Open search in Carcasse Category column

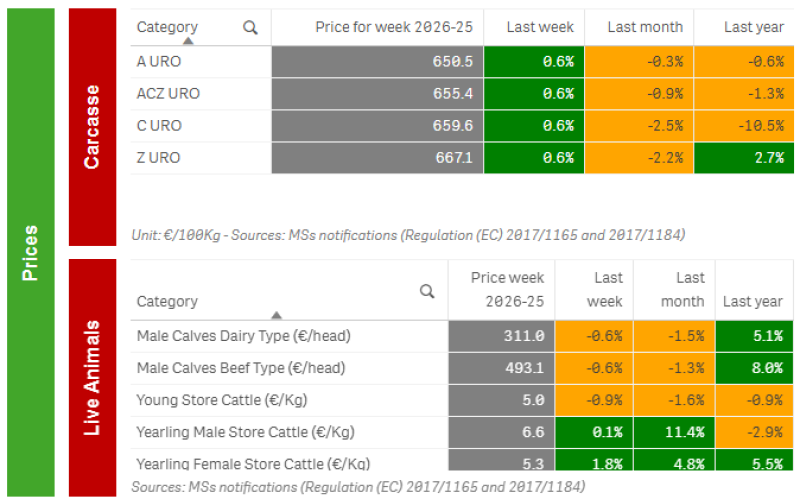coord(250,28)
